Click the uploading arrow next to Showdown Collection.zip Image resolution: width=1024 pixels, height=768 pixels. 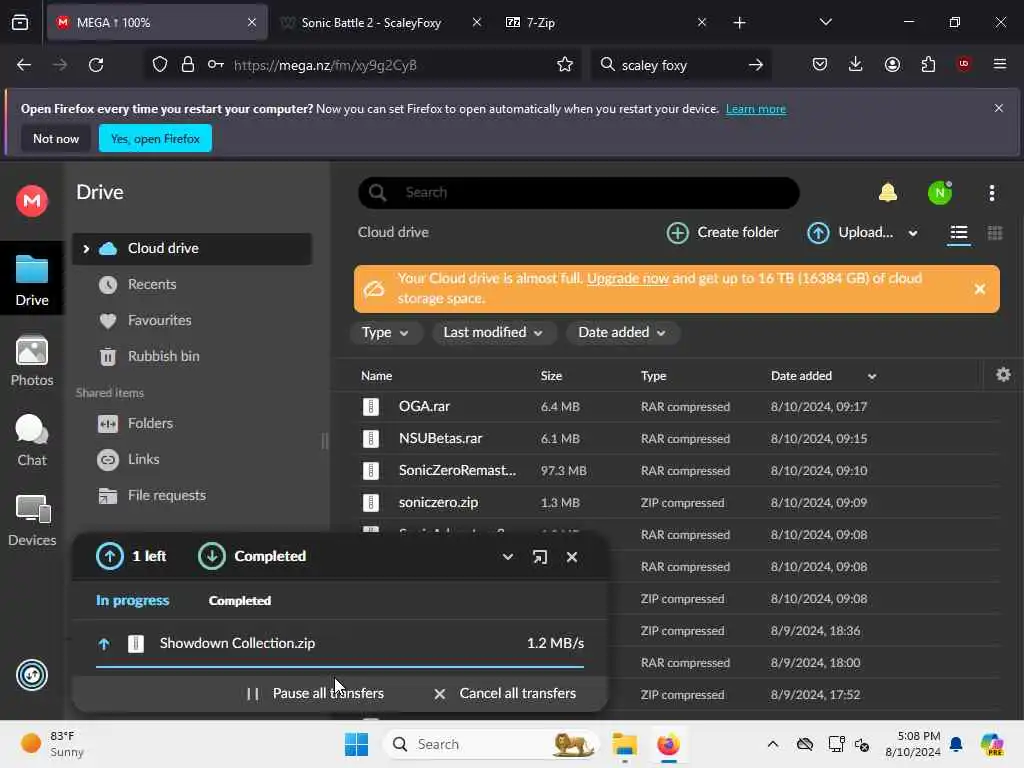click(104, 644)
